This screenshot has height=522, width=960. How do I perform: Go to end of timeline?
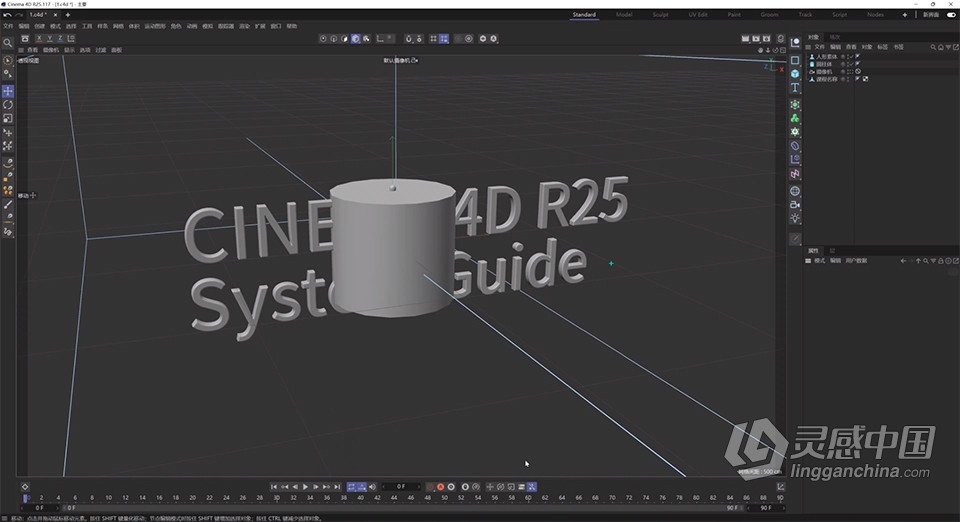point(337,487)
